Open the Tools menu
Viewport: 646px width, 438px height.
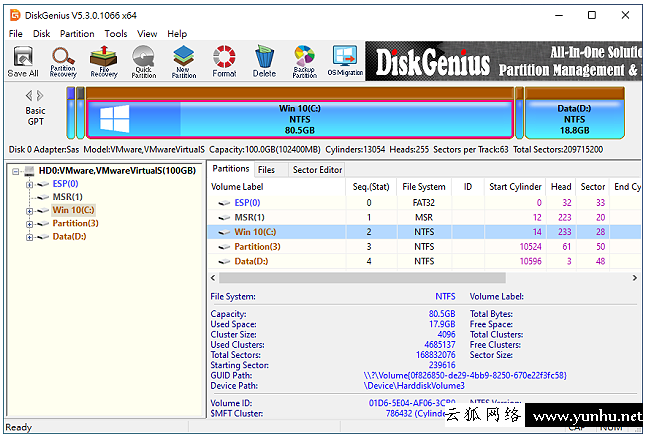tap(116, 34)
